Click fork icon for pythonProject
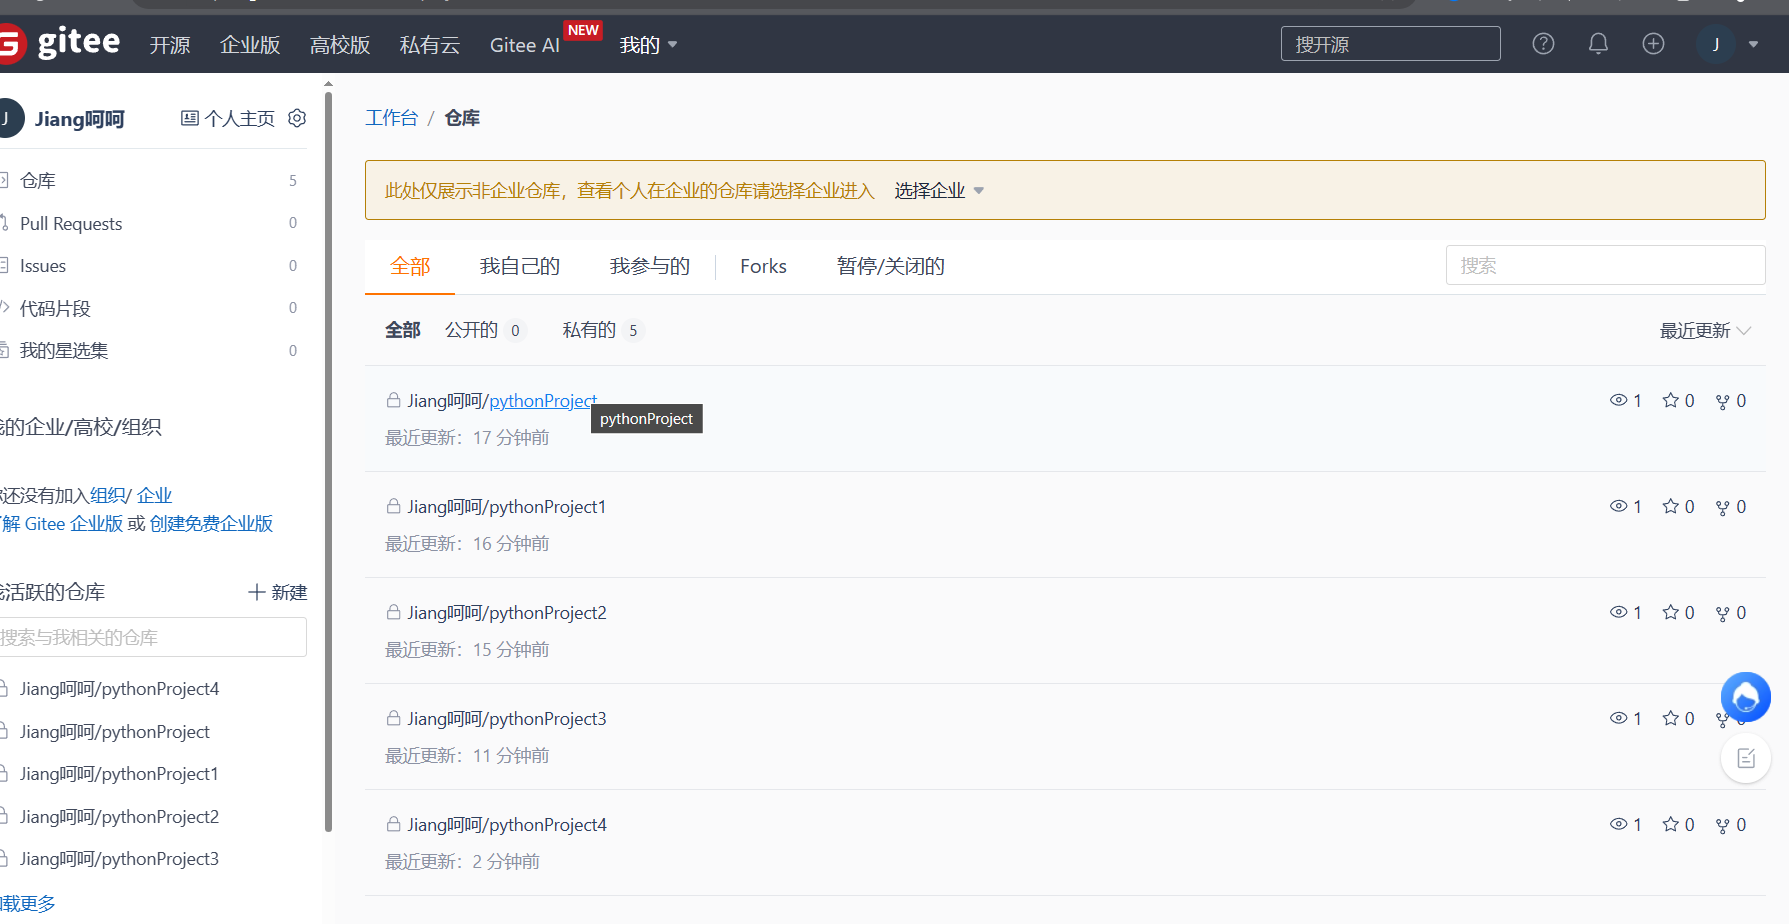1789x924 pixels. (1723, 401)
